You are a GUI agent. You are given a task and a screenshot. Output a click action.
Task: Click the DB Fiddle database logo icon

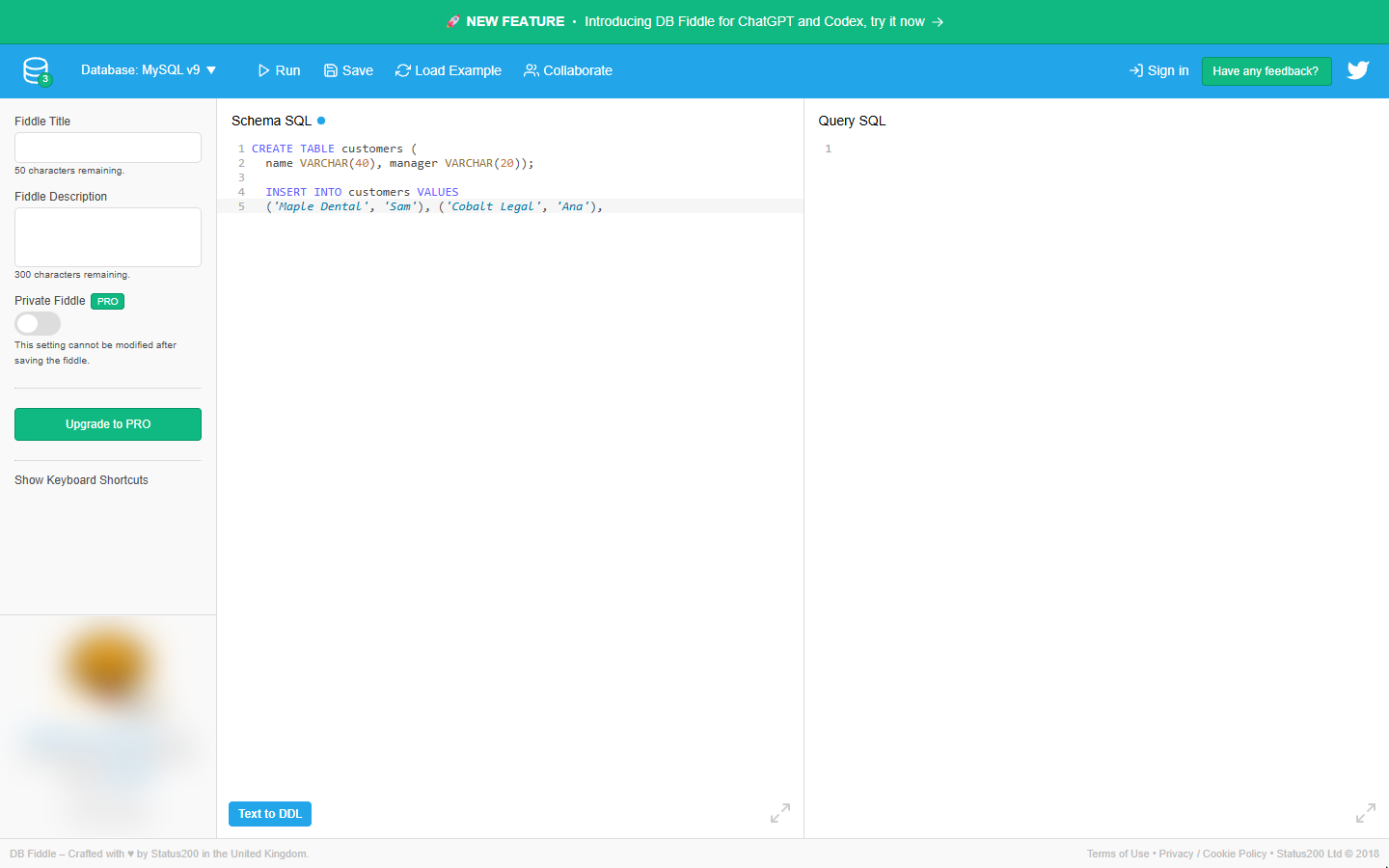coord(37,71)
